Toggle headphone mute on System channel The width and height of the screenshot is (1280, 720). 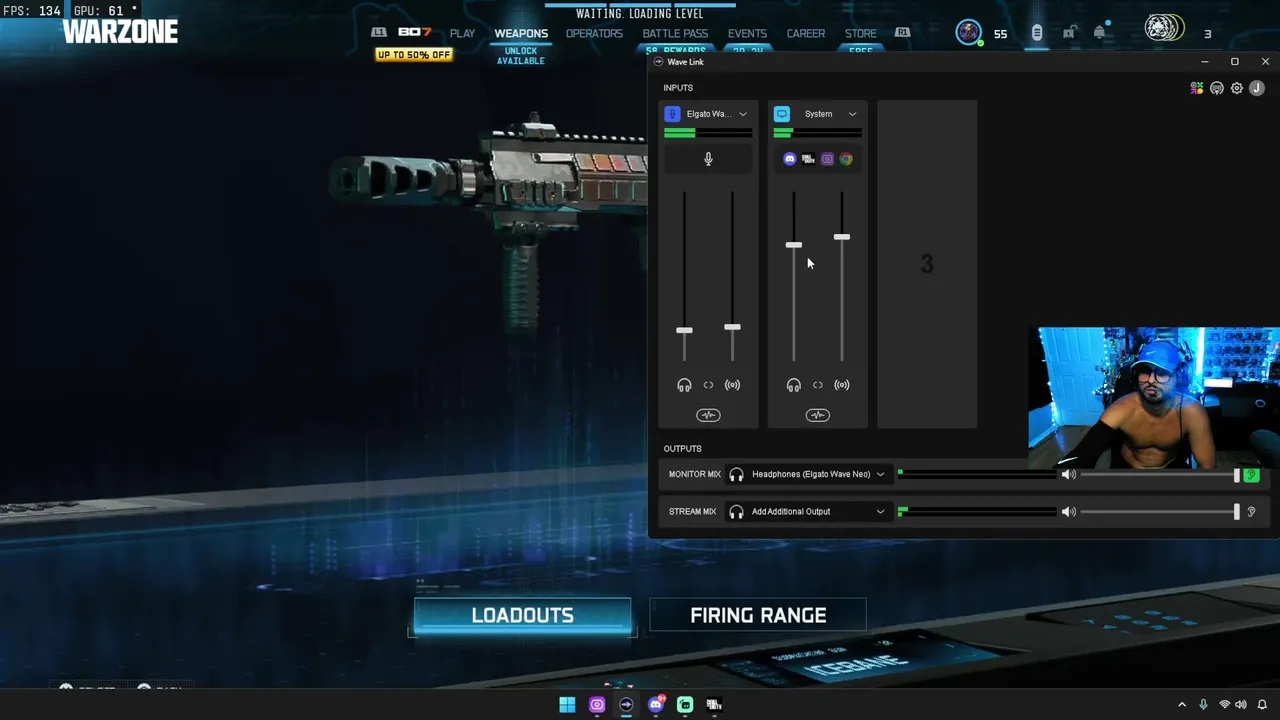794,385
